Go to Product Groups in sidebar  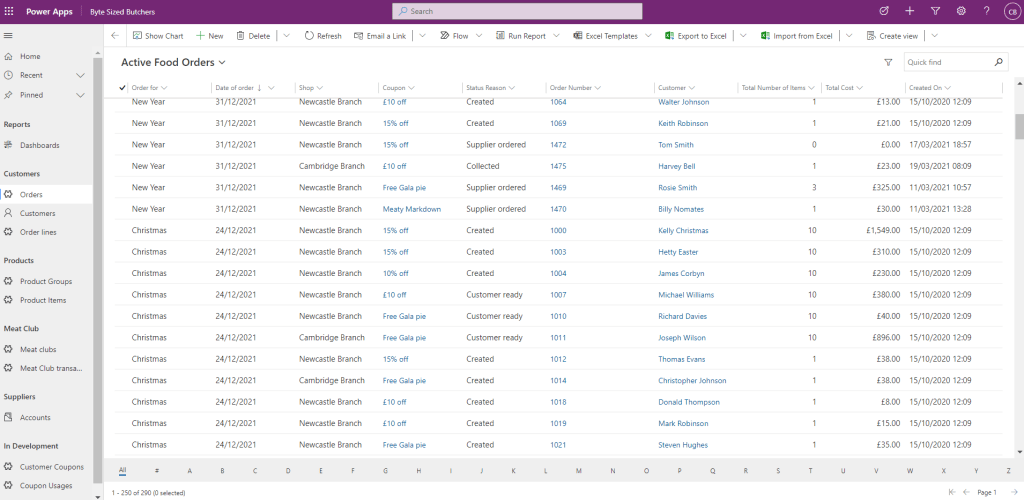tap(46, 281)
